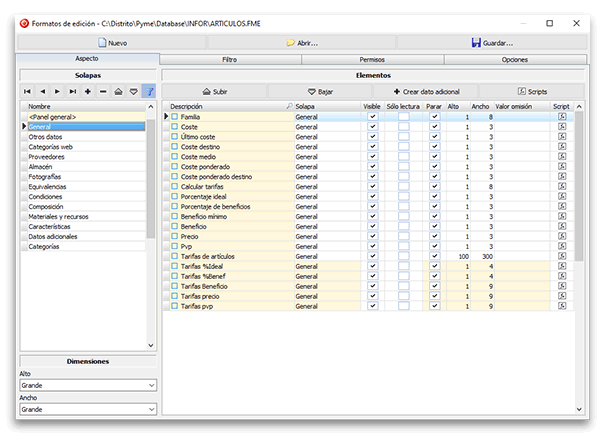Switch to the Permisos tab

coord(371,60)
